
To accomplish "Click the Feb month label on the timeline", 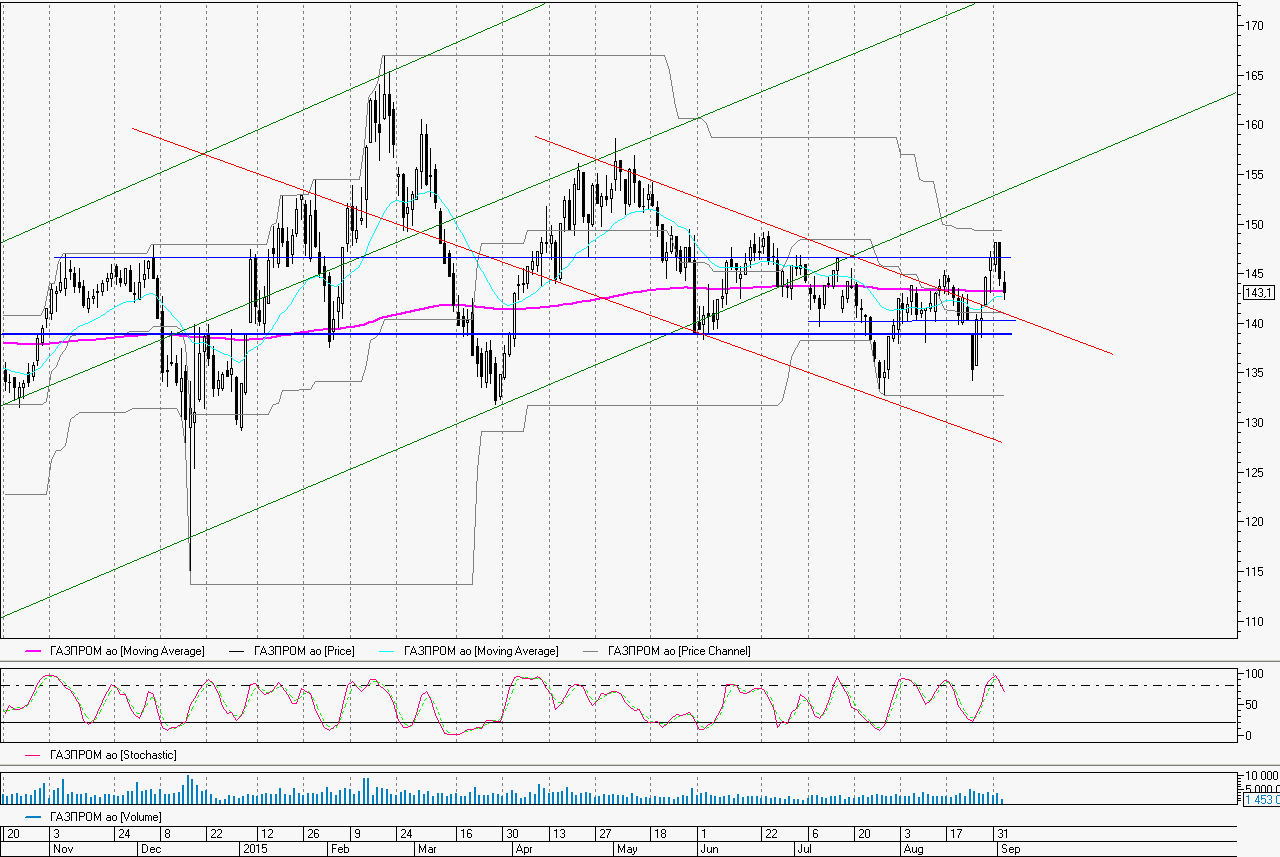I will click(x=339, y=848).
